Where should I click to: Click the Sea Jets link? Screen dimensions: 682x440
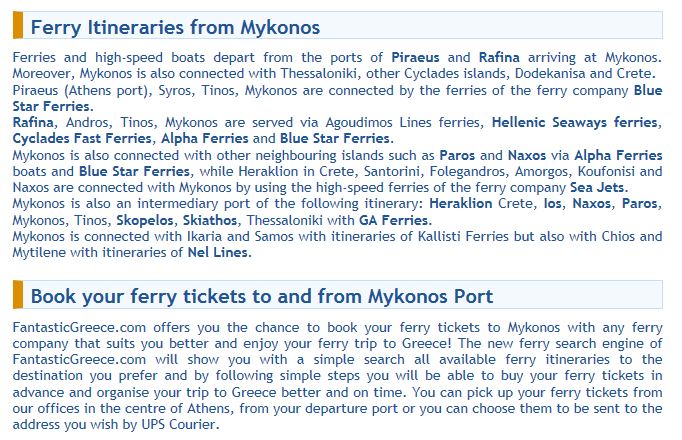[x=597, y=187]
